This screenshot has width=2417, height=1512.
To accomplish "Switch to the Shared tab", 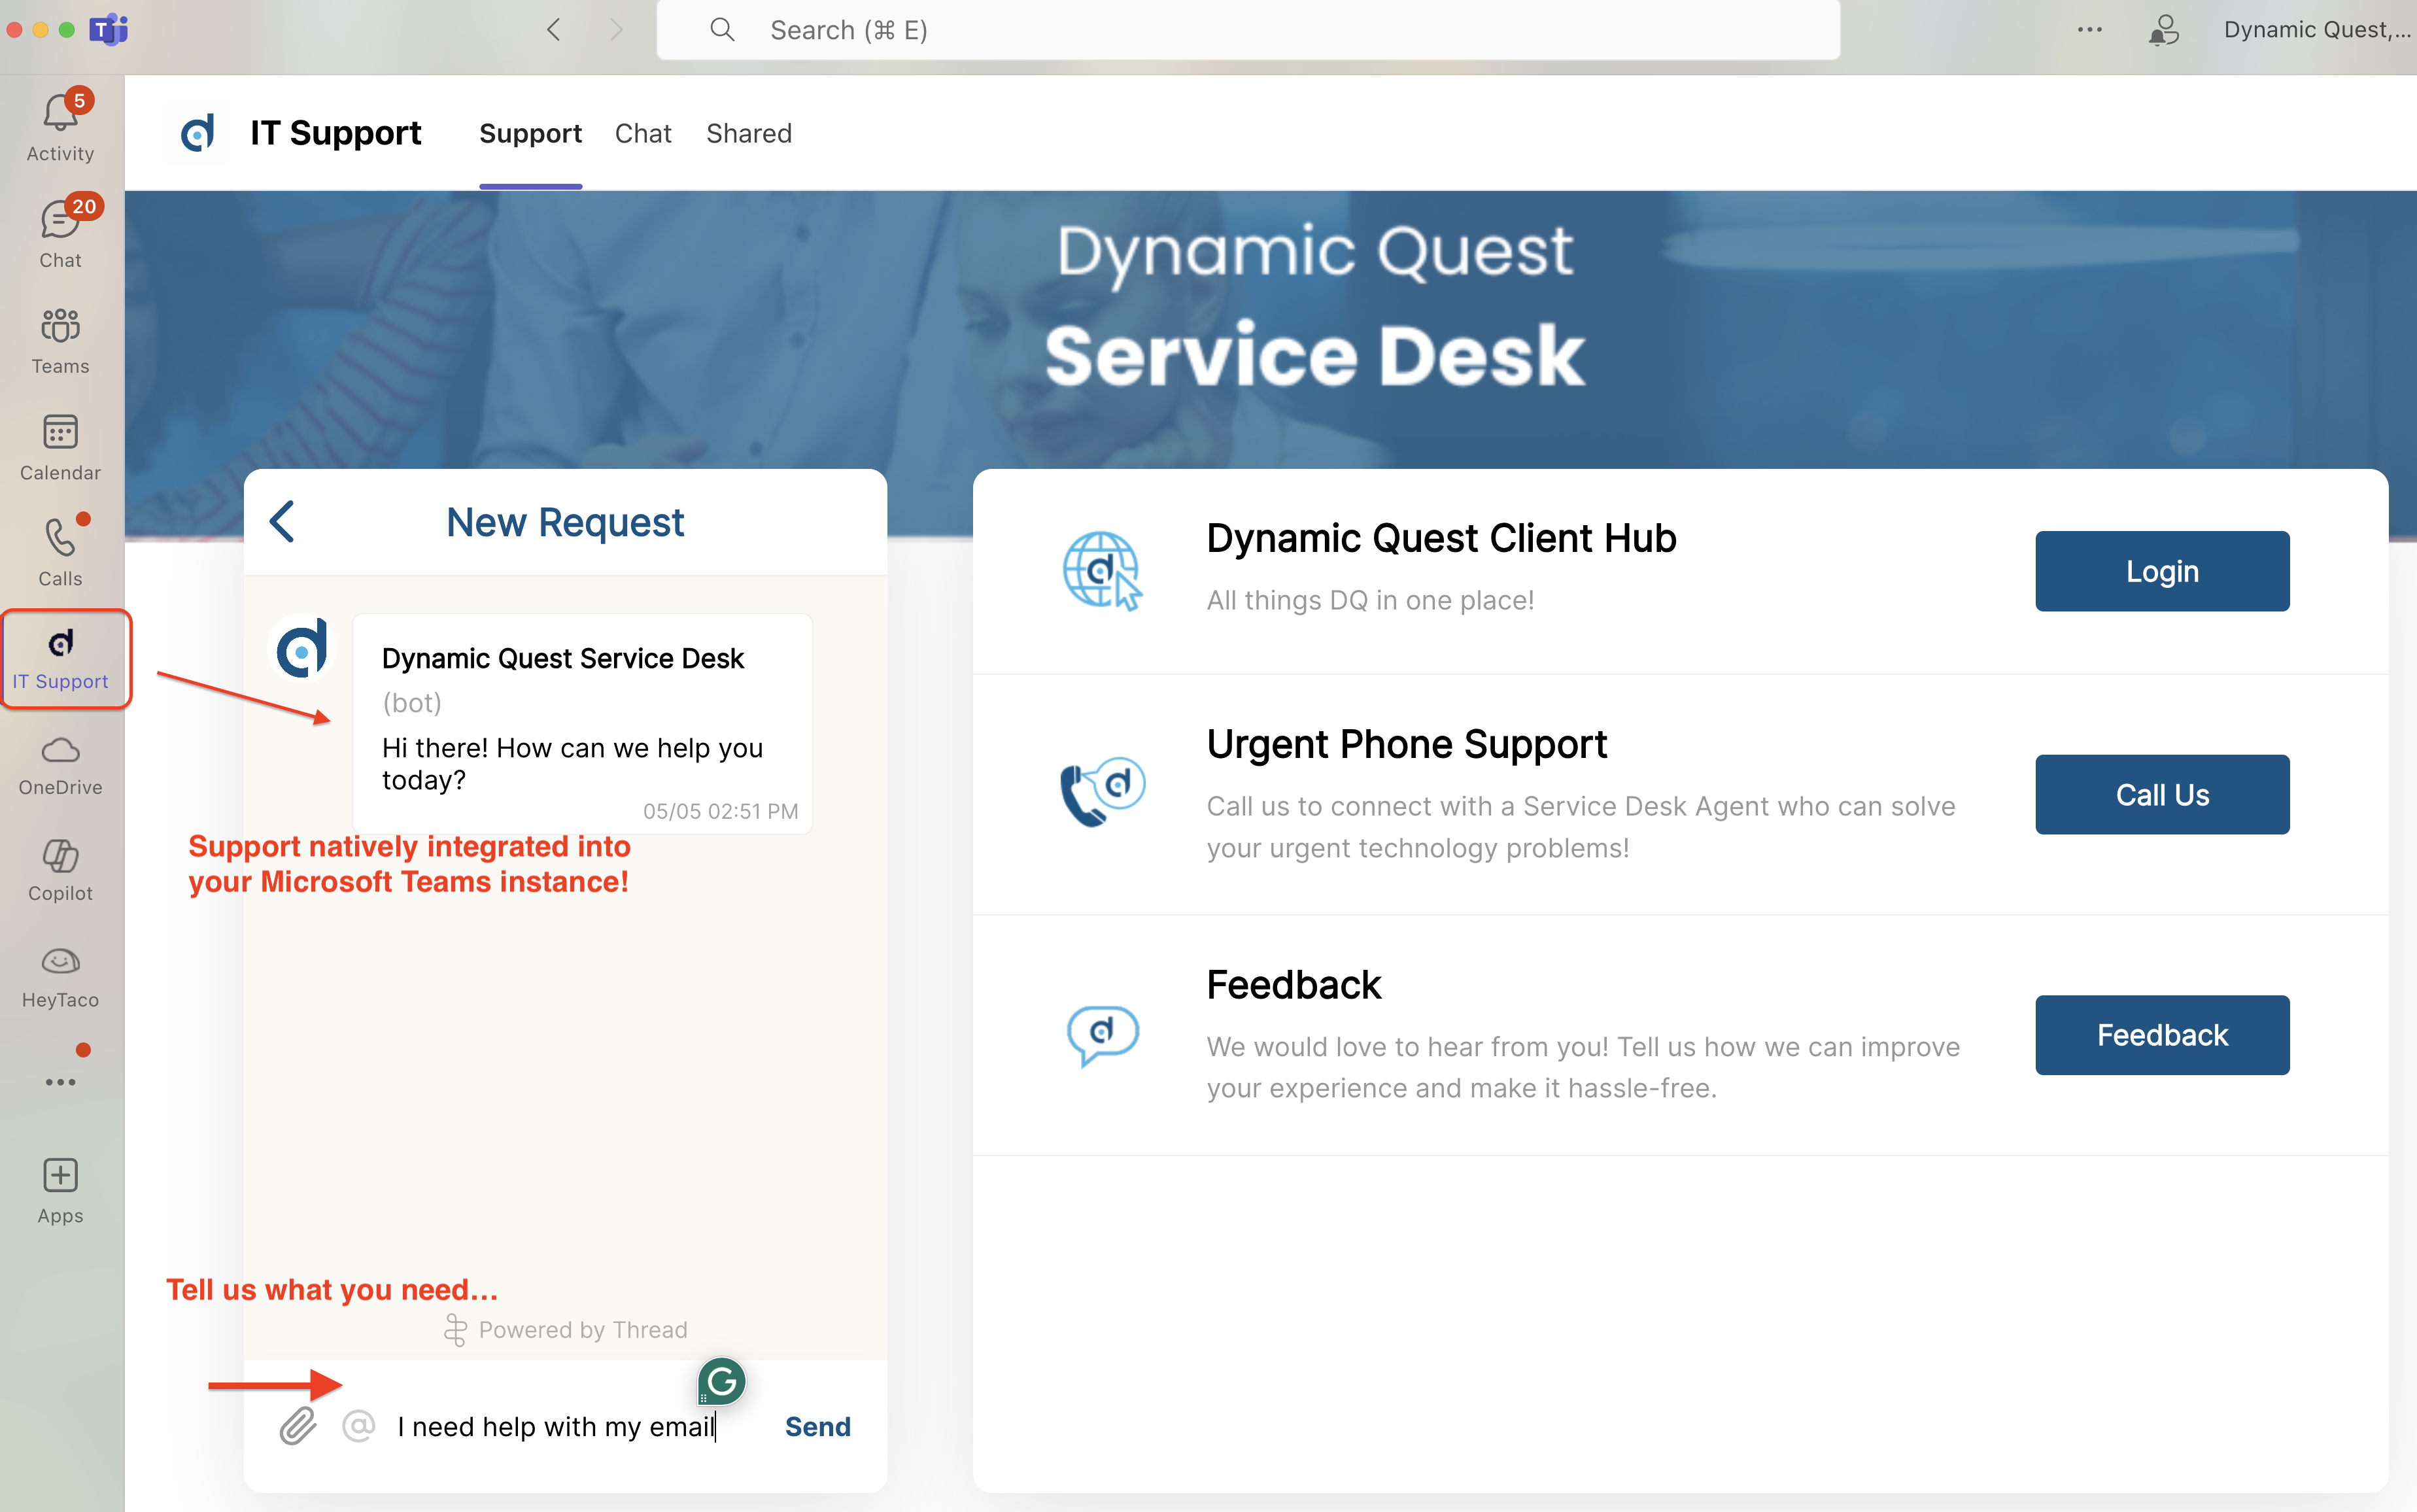I will [x=748, y=134].
